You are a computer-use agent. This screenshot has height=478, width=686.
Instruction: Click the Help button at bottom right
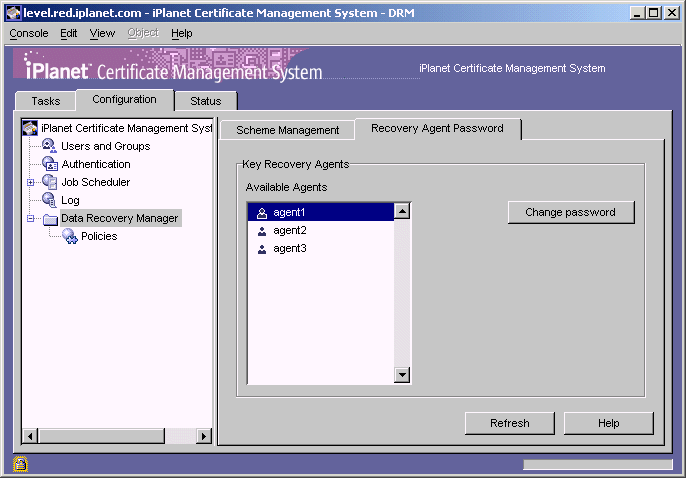(x=609, y=423)
